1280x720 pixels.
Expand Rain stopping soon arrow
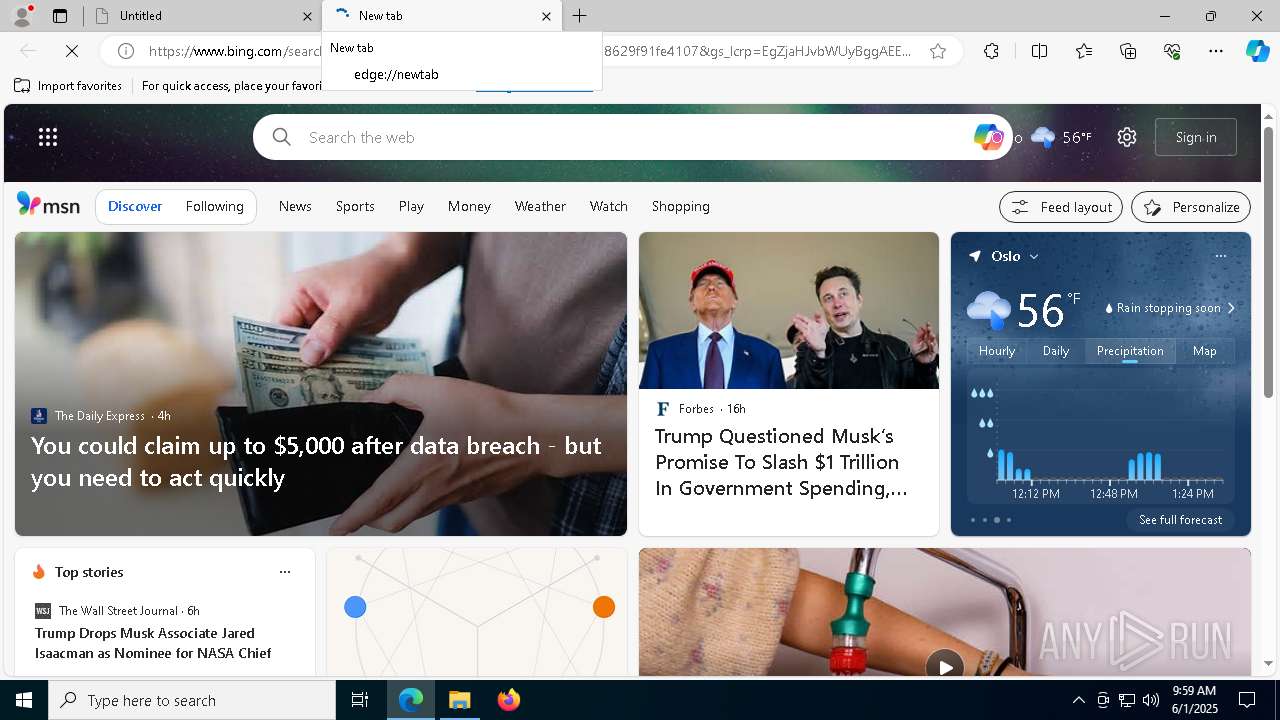pyautogui.click(x=1231, y=308)
